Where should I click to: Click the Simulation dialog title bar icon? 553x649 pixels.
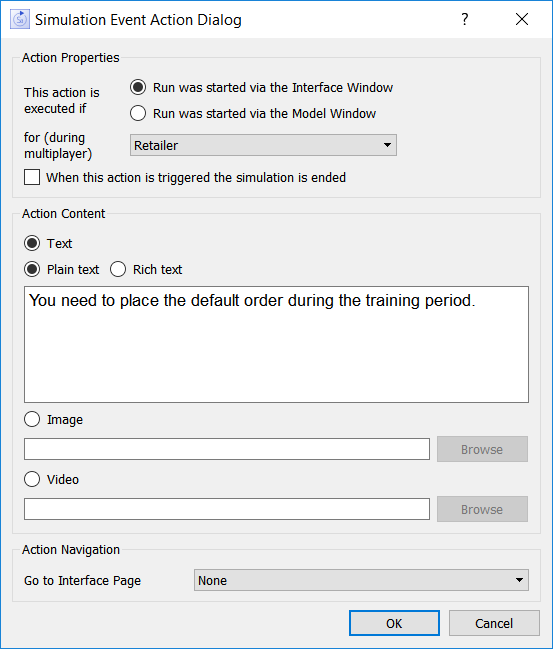pyautogui.click(x=20, y=19)
